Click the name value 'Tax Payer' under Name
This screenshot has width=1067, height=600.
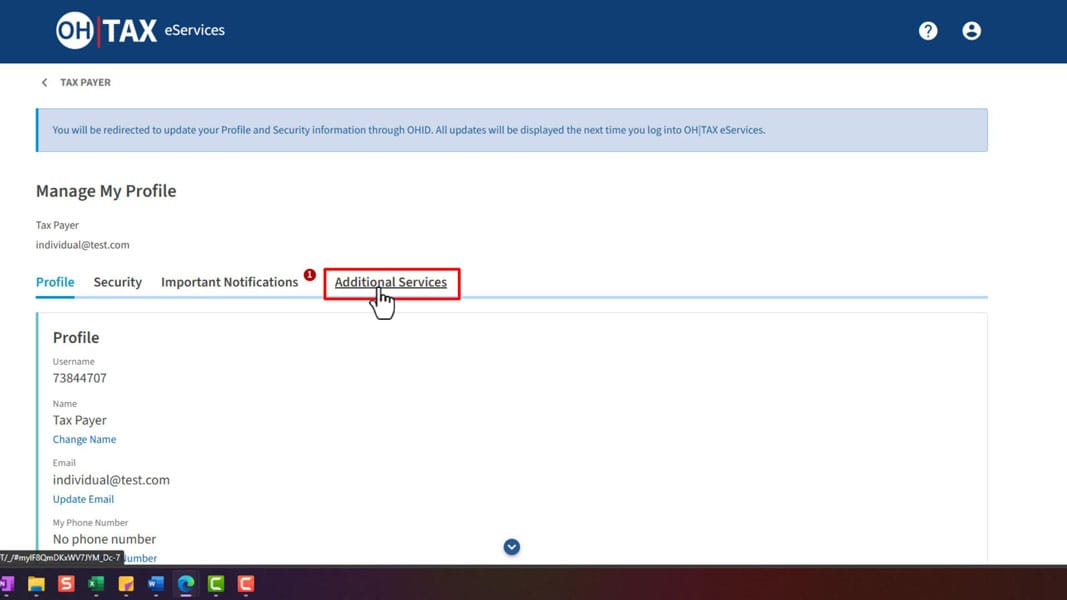point(80,420)
